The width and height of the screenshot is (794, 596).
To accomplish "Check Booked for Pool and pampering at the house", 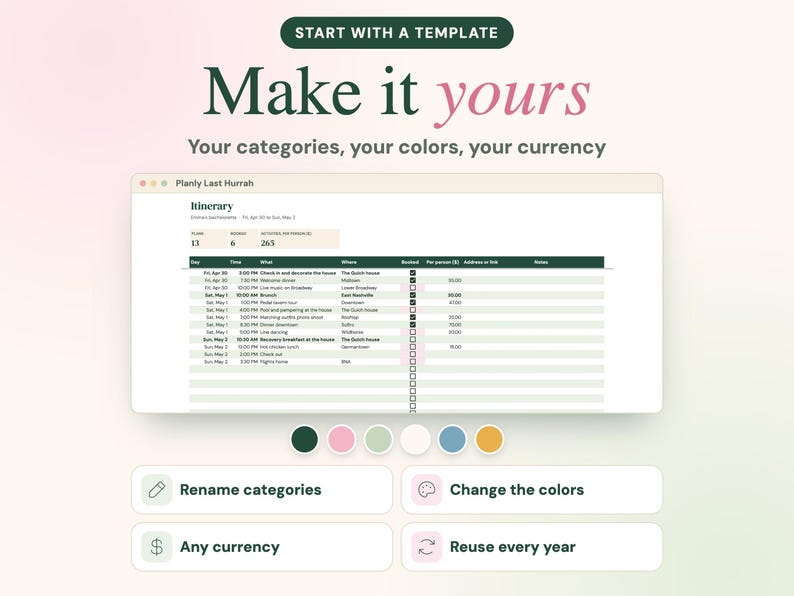I will tap(413, 310).
